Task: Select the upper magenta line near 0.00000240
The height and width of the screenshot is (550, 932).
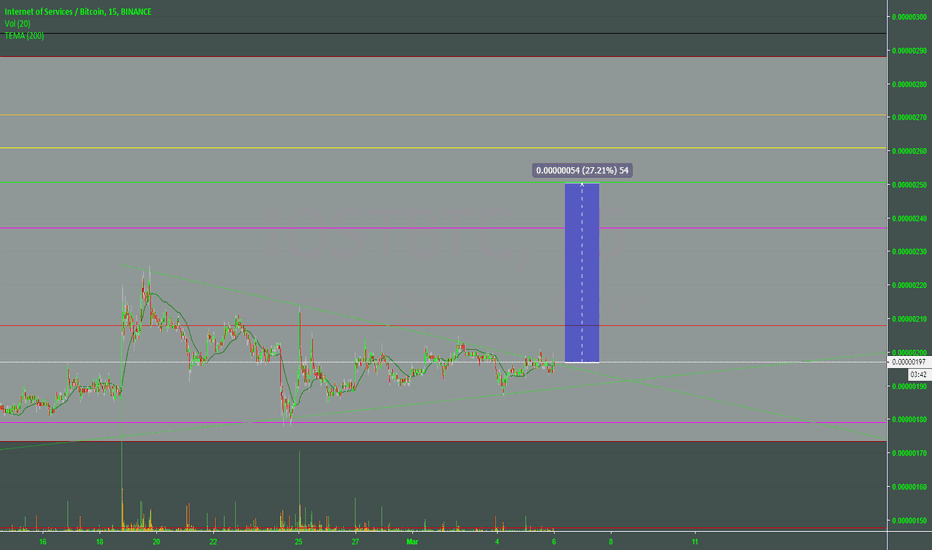Action: [x=443, y=228]
